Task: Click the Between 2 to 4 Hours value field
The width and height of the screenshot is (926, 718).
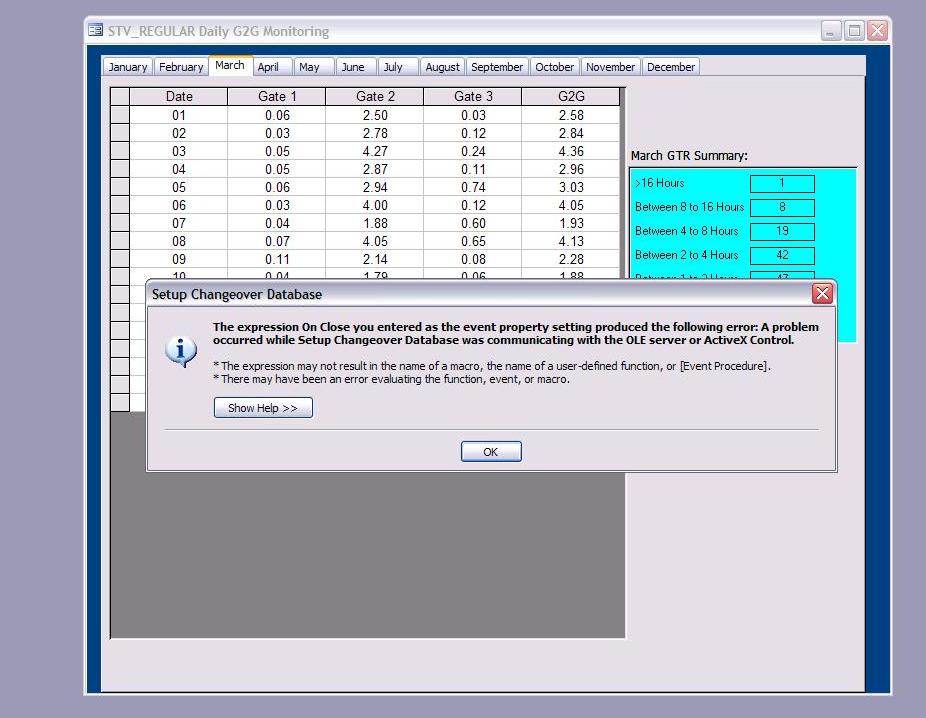Action: (782, 255)
